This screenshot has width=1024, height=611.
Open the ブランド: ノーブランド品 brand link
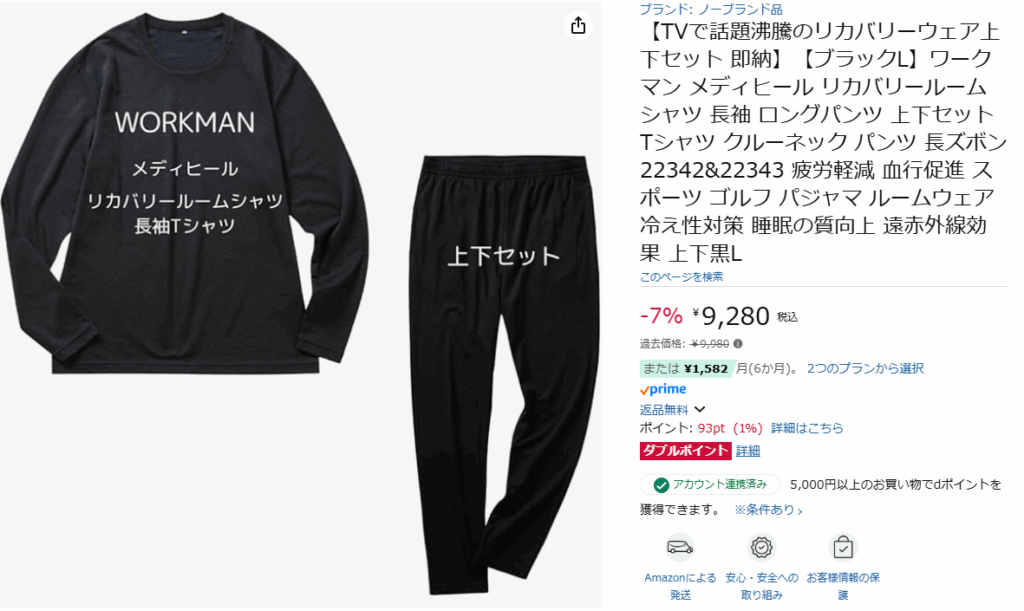(711, 9)
